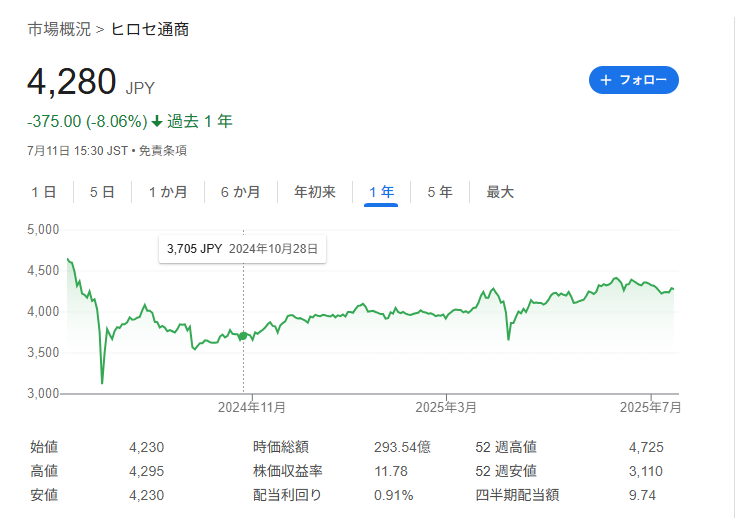Open the 市場概況 breadcrumb link

[59, 29]
